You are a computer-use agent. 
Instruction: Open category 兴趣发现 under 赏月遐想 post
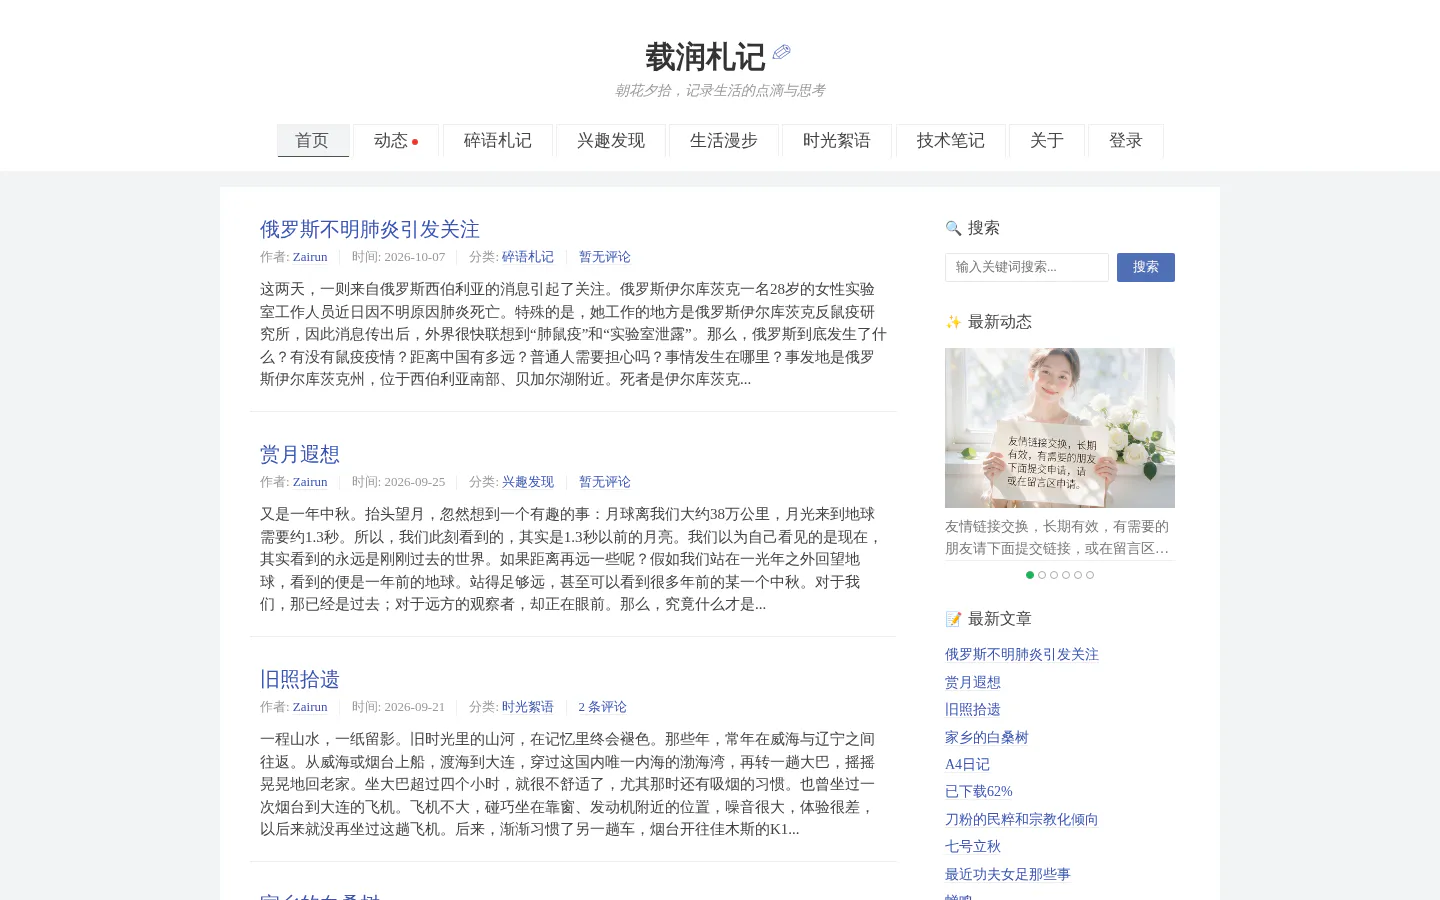[x=528, y=482]
